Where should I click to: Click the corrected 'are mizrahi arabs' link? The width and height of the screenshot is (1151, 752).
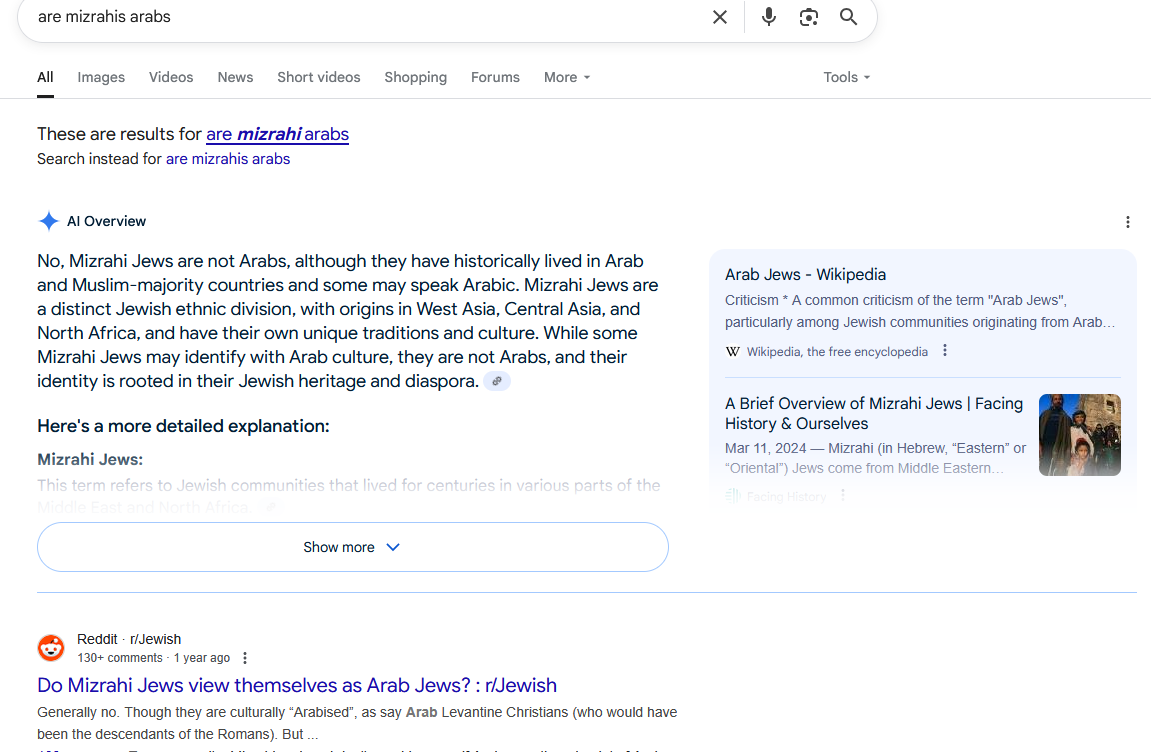point(277,134)
